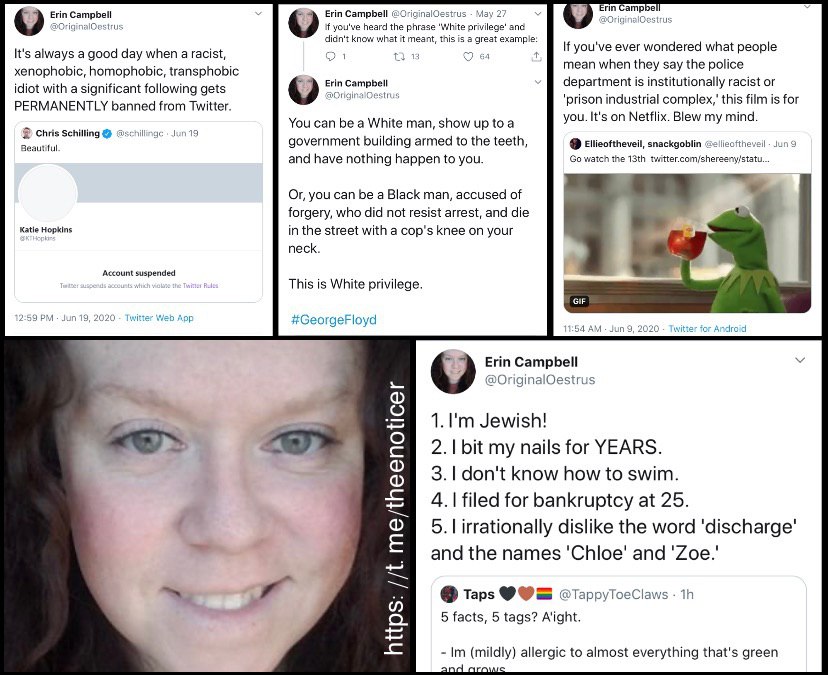The image size is (828, 675).
Task: Open the twitter.com/shereeny status link
Action: [x=710, y=158]
